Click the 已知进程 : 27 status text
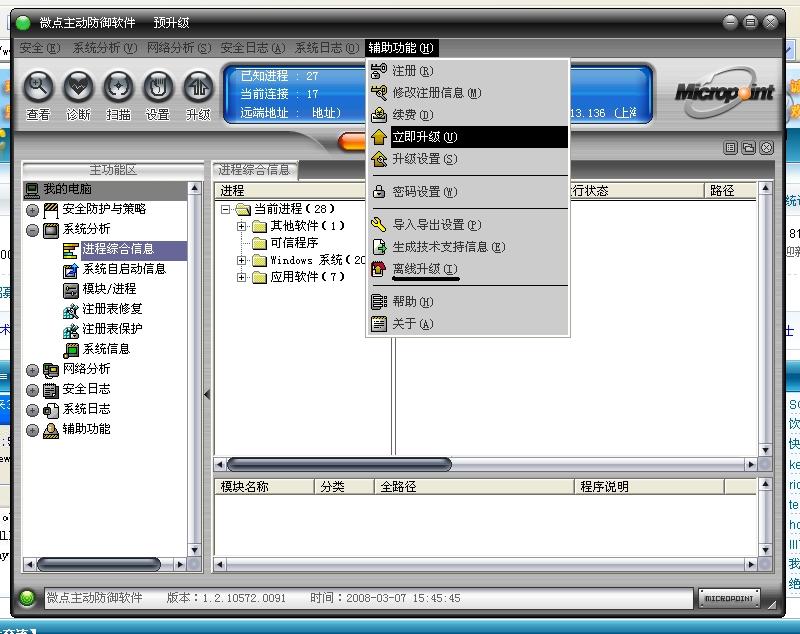 [279, 76]
